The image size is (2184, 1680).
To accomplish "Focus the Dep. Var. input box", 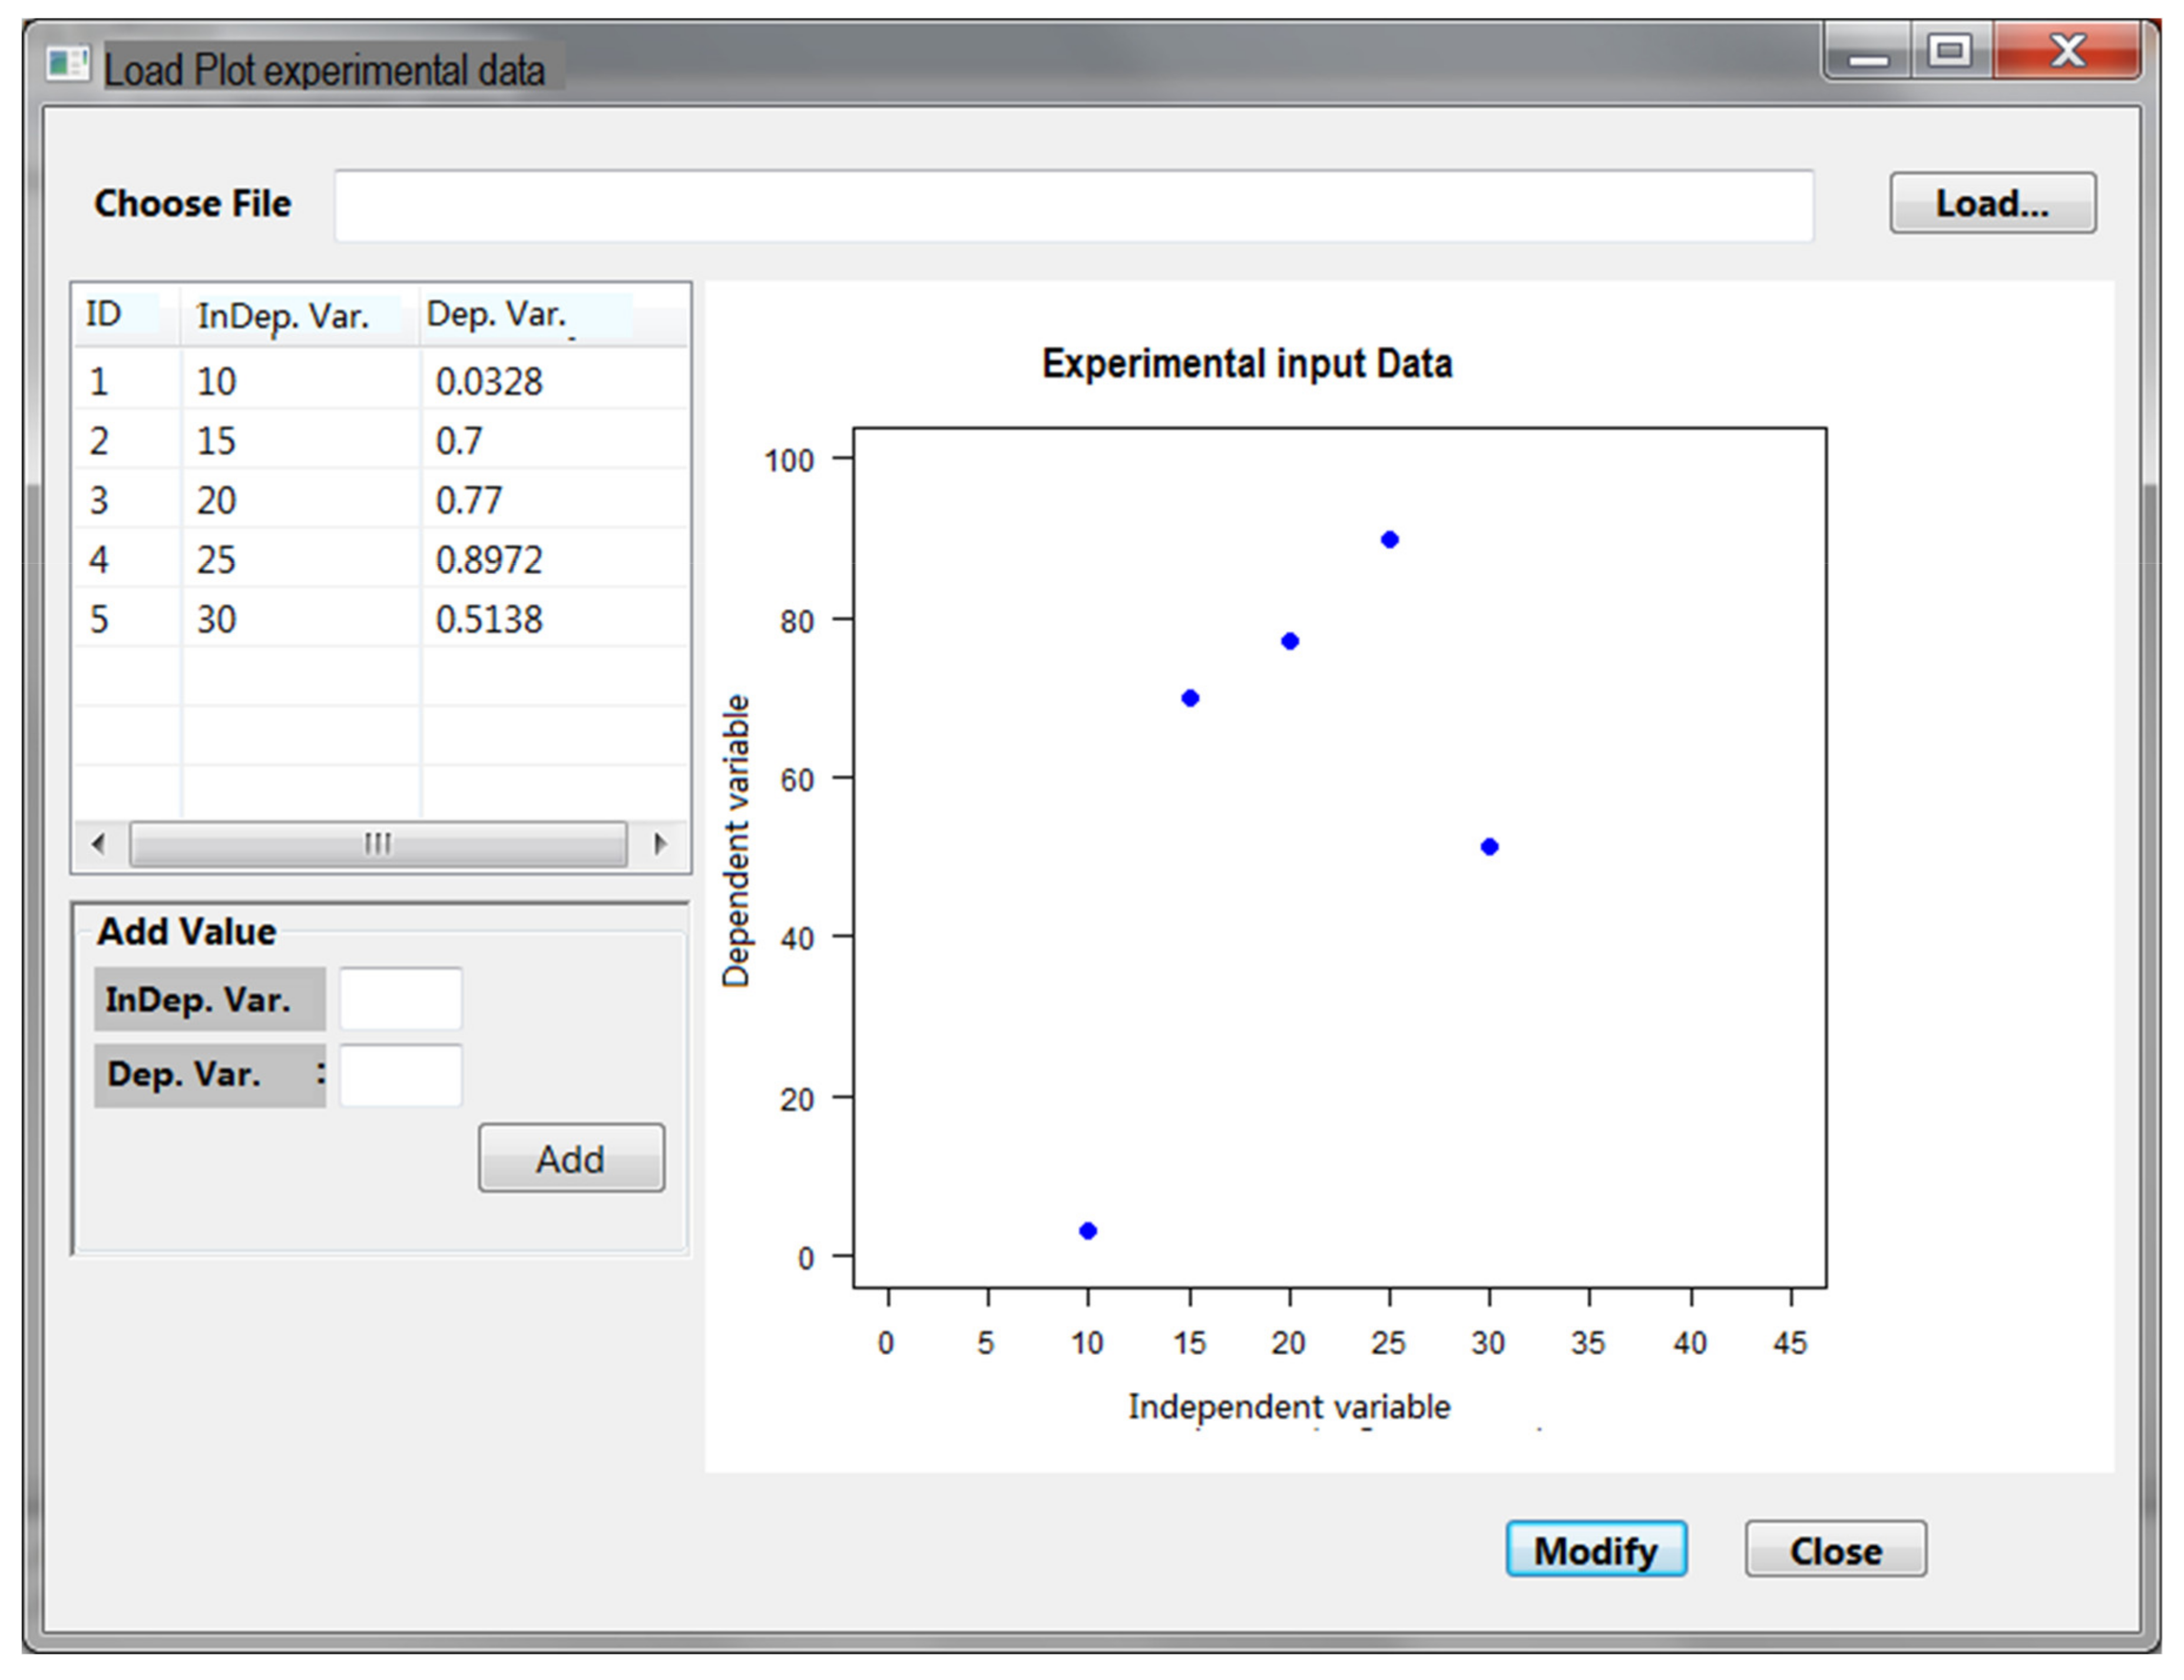I will pyautogui.click(x=400, y=1075).
